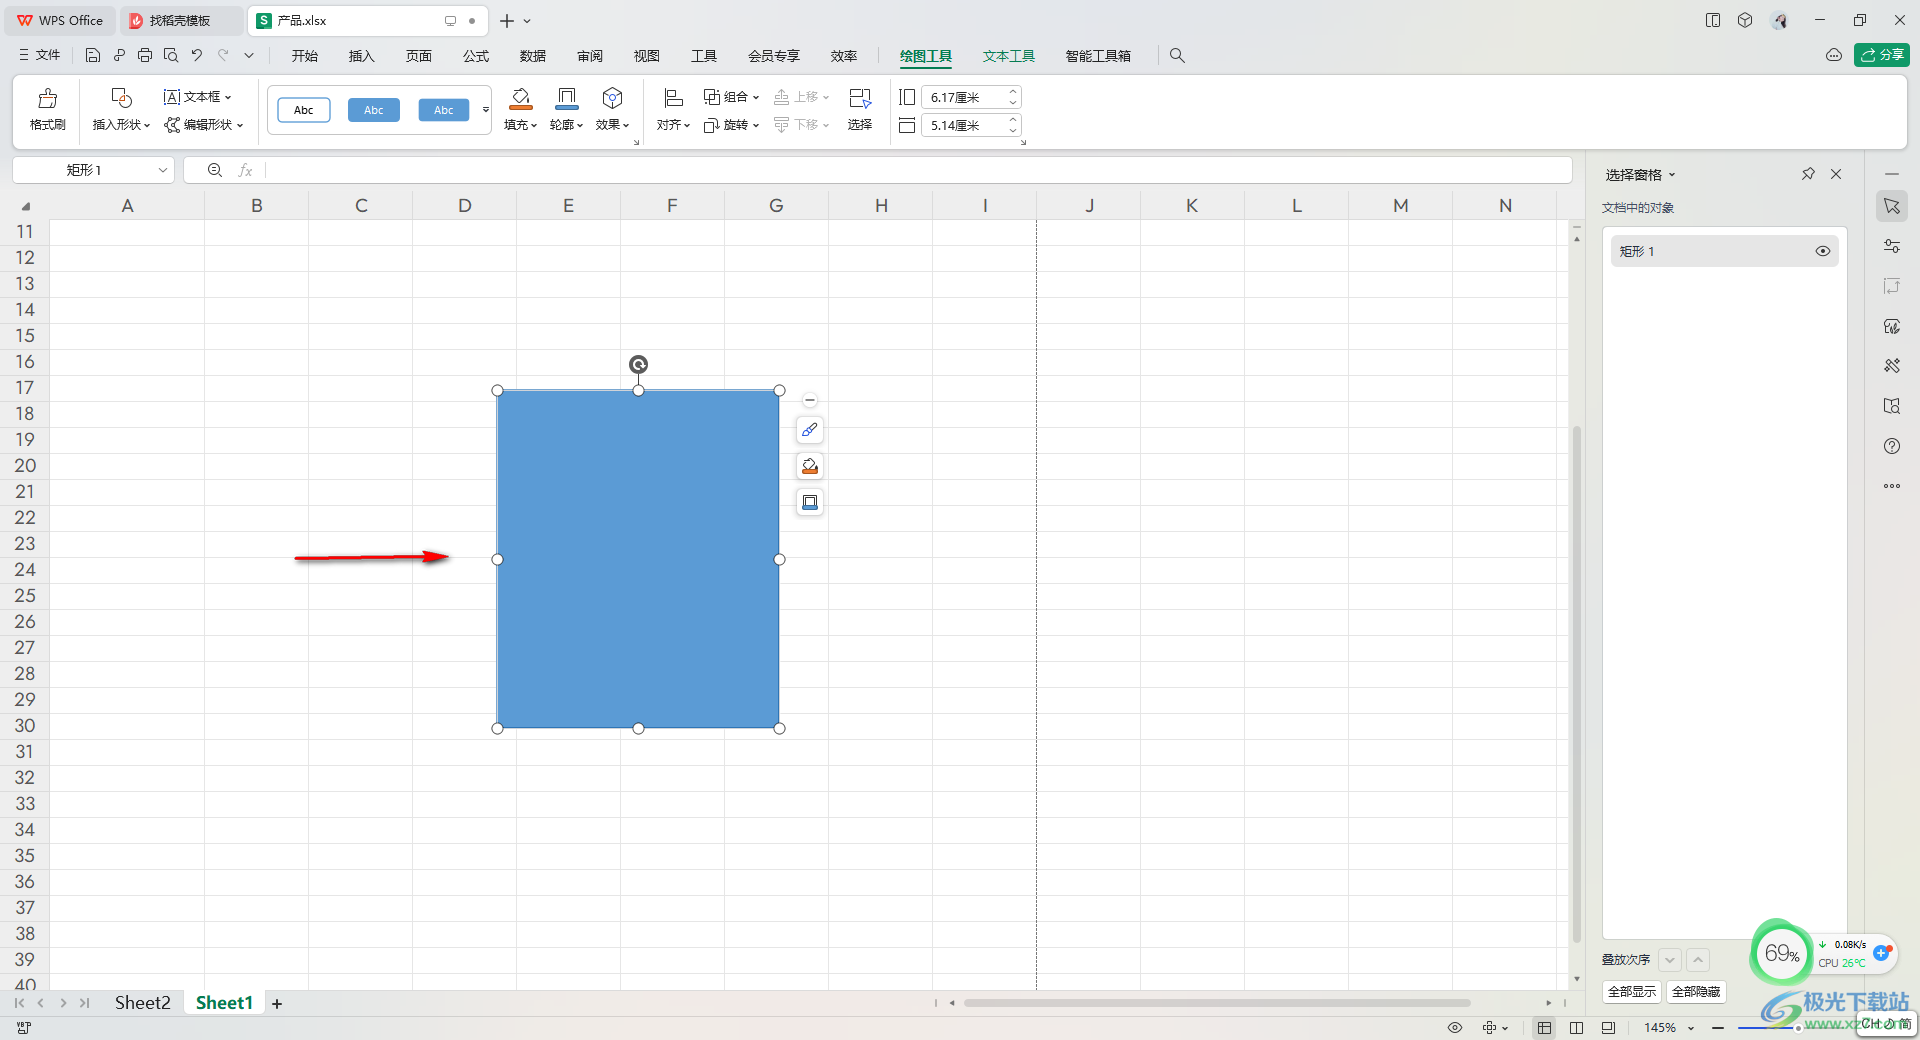Image resolution: width=1920 pixels, height=1040 pixels.
Task: Open the 组合 group dropdown
Action: click(731, 97)
